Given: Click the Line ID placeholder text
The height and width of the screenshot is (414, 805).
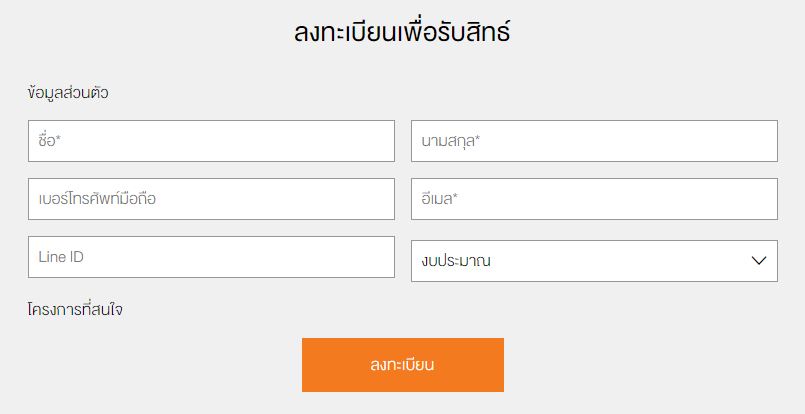Looking at the screenshot, I should click(61, 257).
